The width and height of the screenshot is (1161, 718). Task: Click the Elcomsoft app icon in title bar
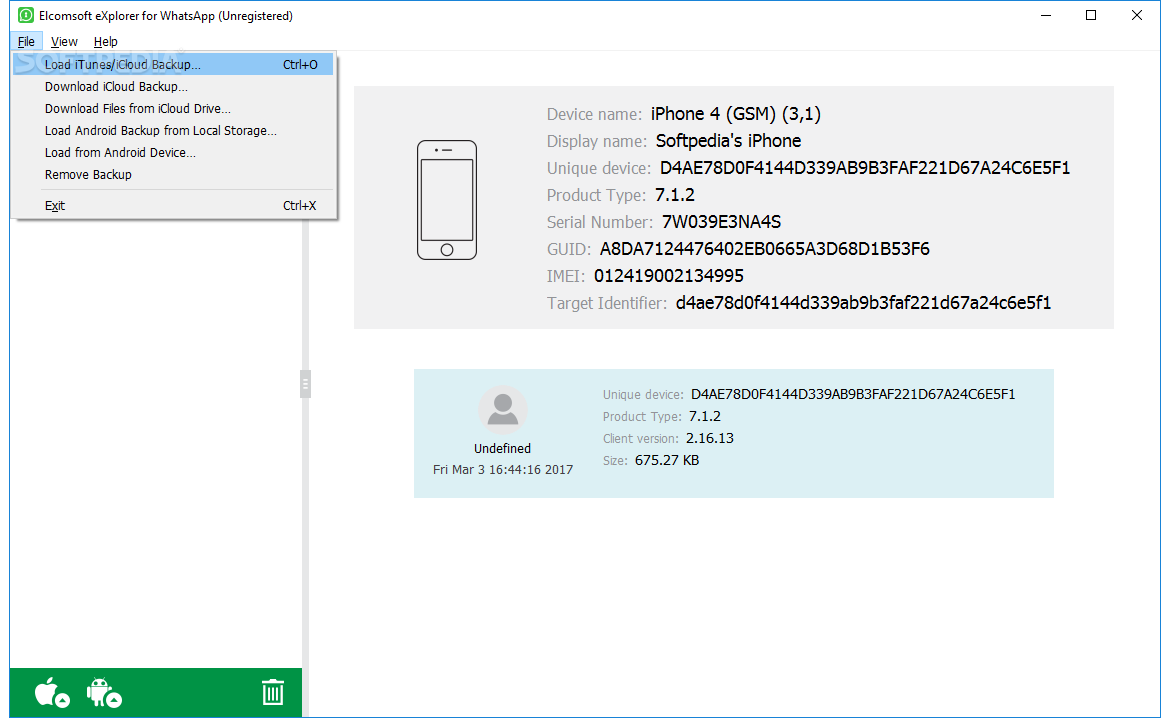[25, 16]
